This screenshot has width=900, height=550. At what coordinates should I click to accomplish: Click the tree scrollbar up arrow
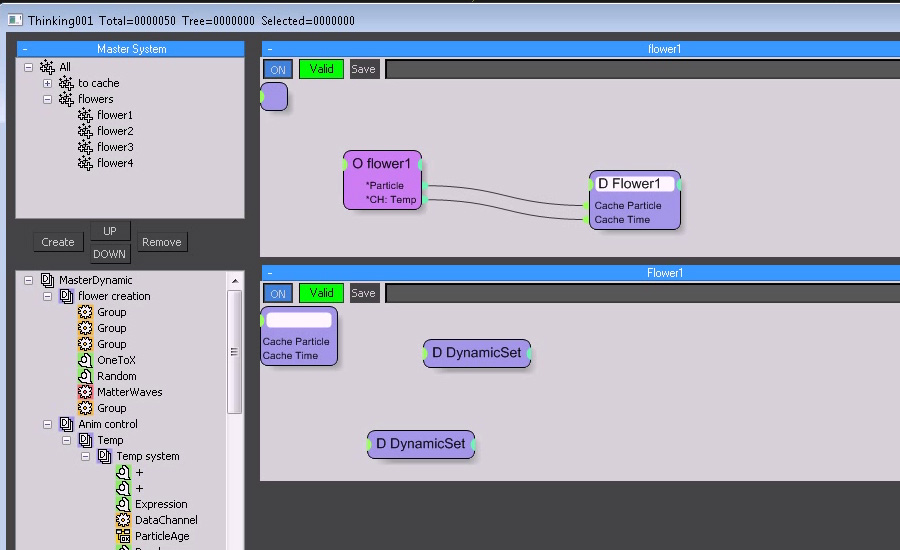click(235, 281)
